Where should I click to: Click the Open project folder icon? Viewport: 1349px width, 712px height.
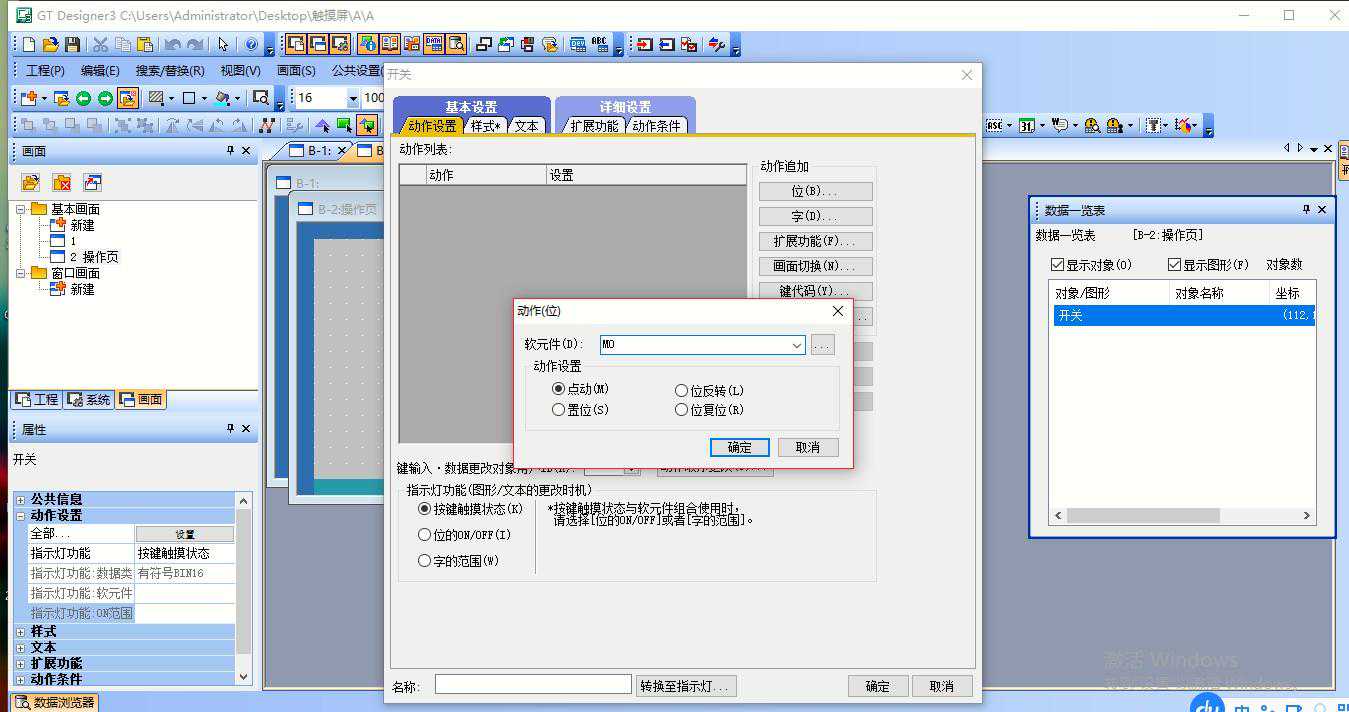(x=50, y=45)
